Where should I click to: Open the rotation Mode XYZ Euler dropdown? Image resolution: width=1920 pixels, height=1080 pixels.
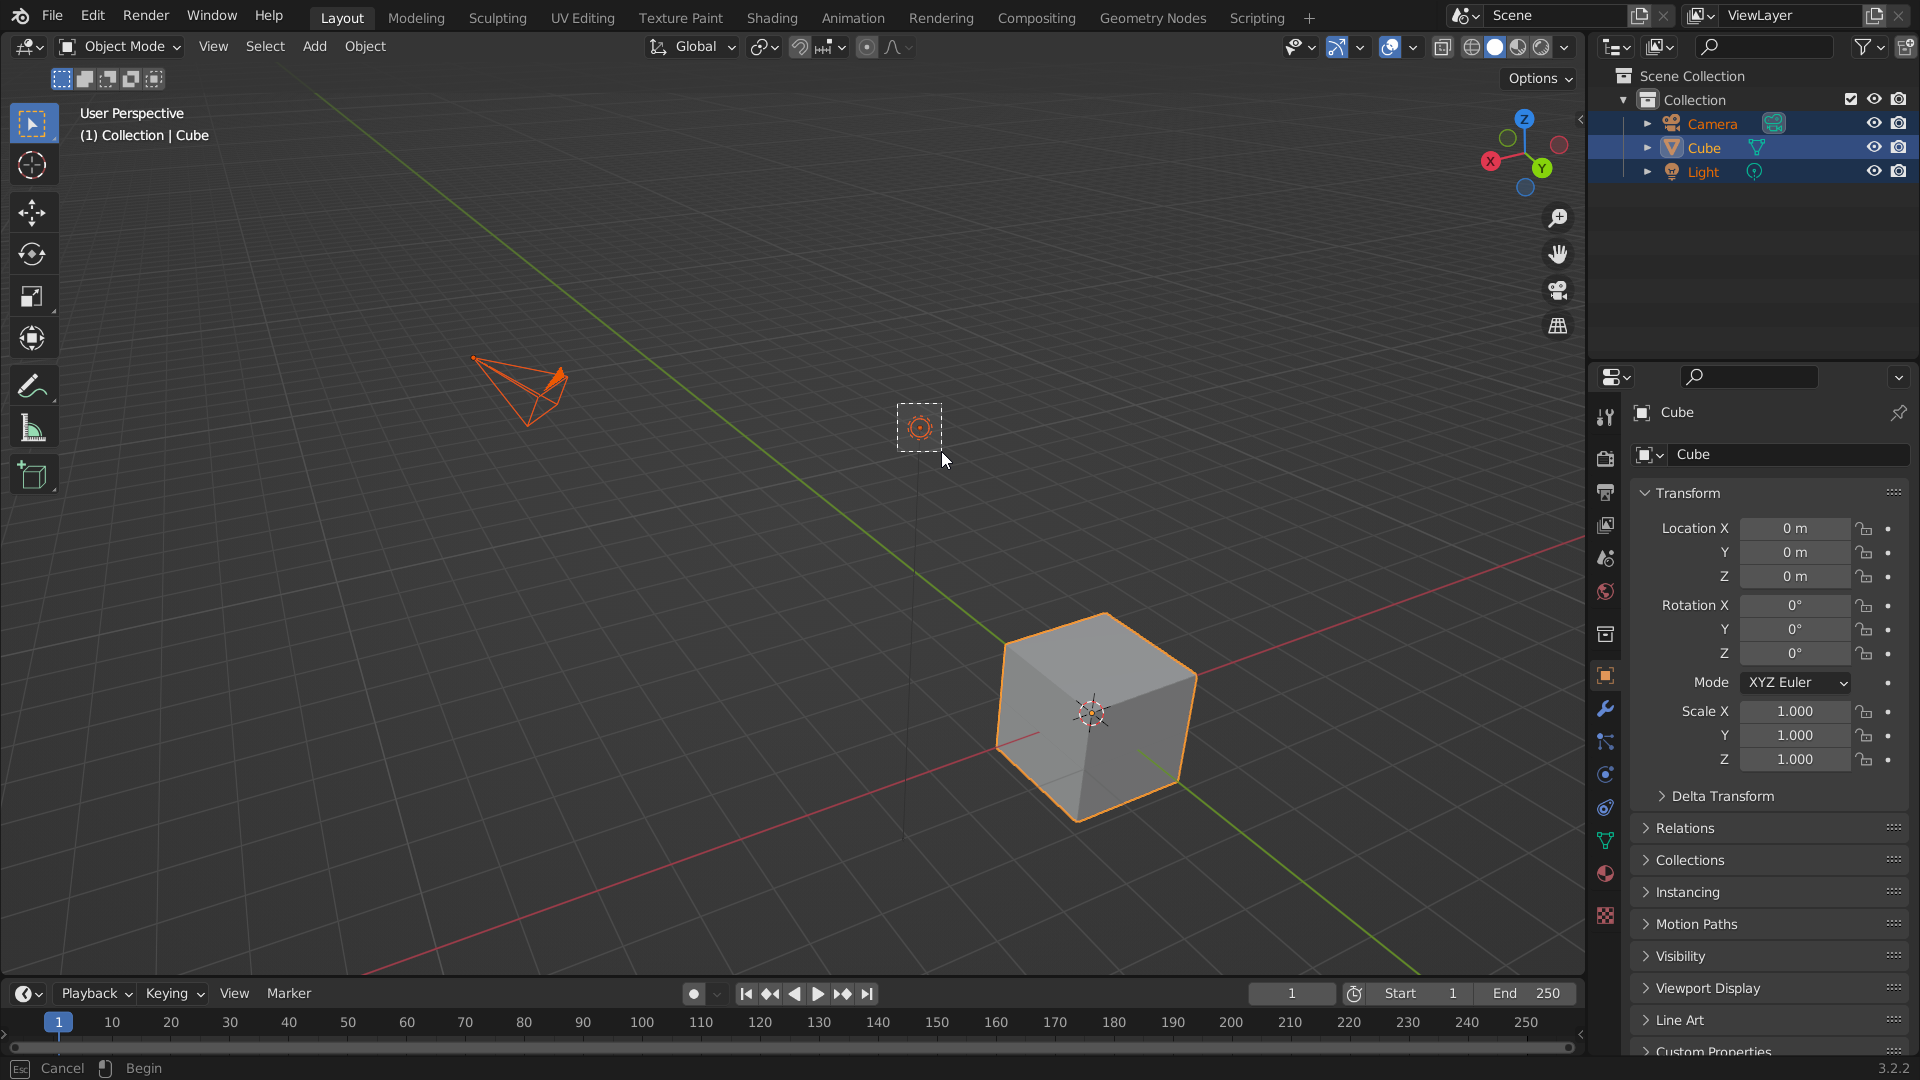[1795, 682]
